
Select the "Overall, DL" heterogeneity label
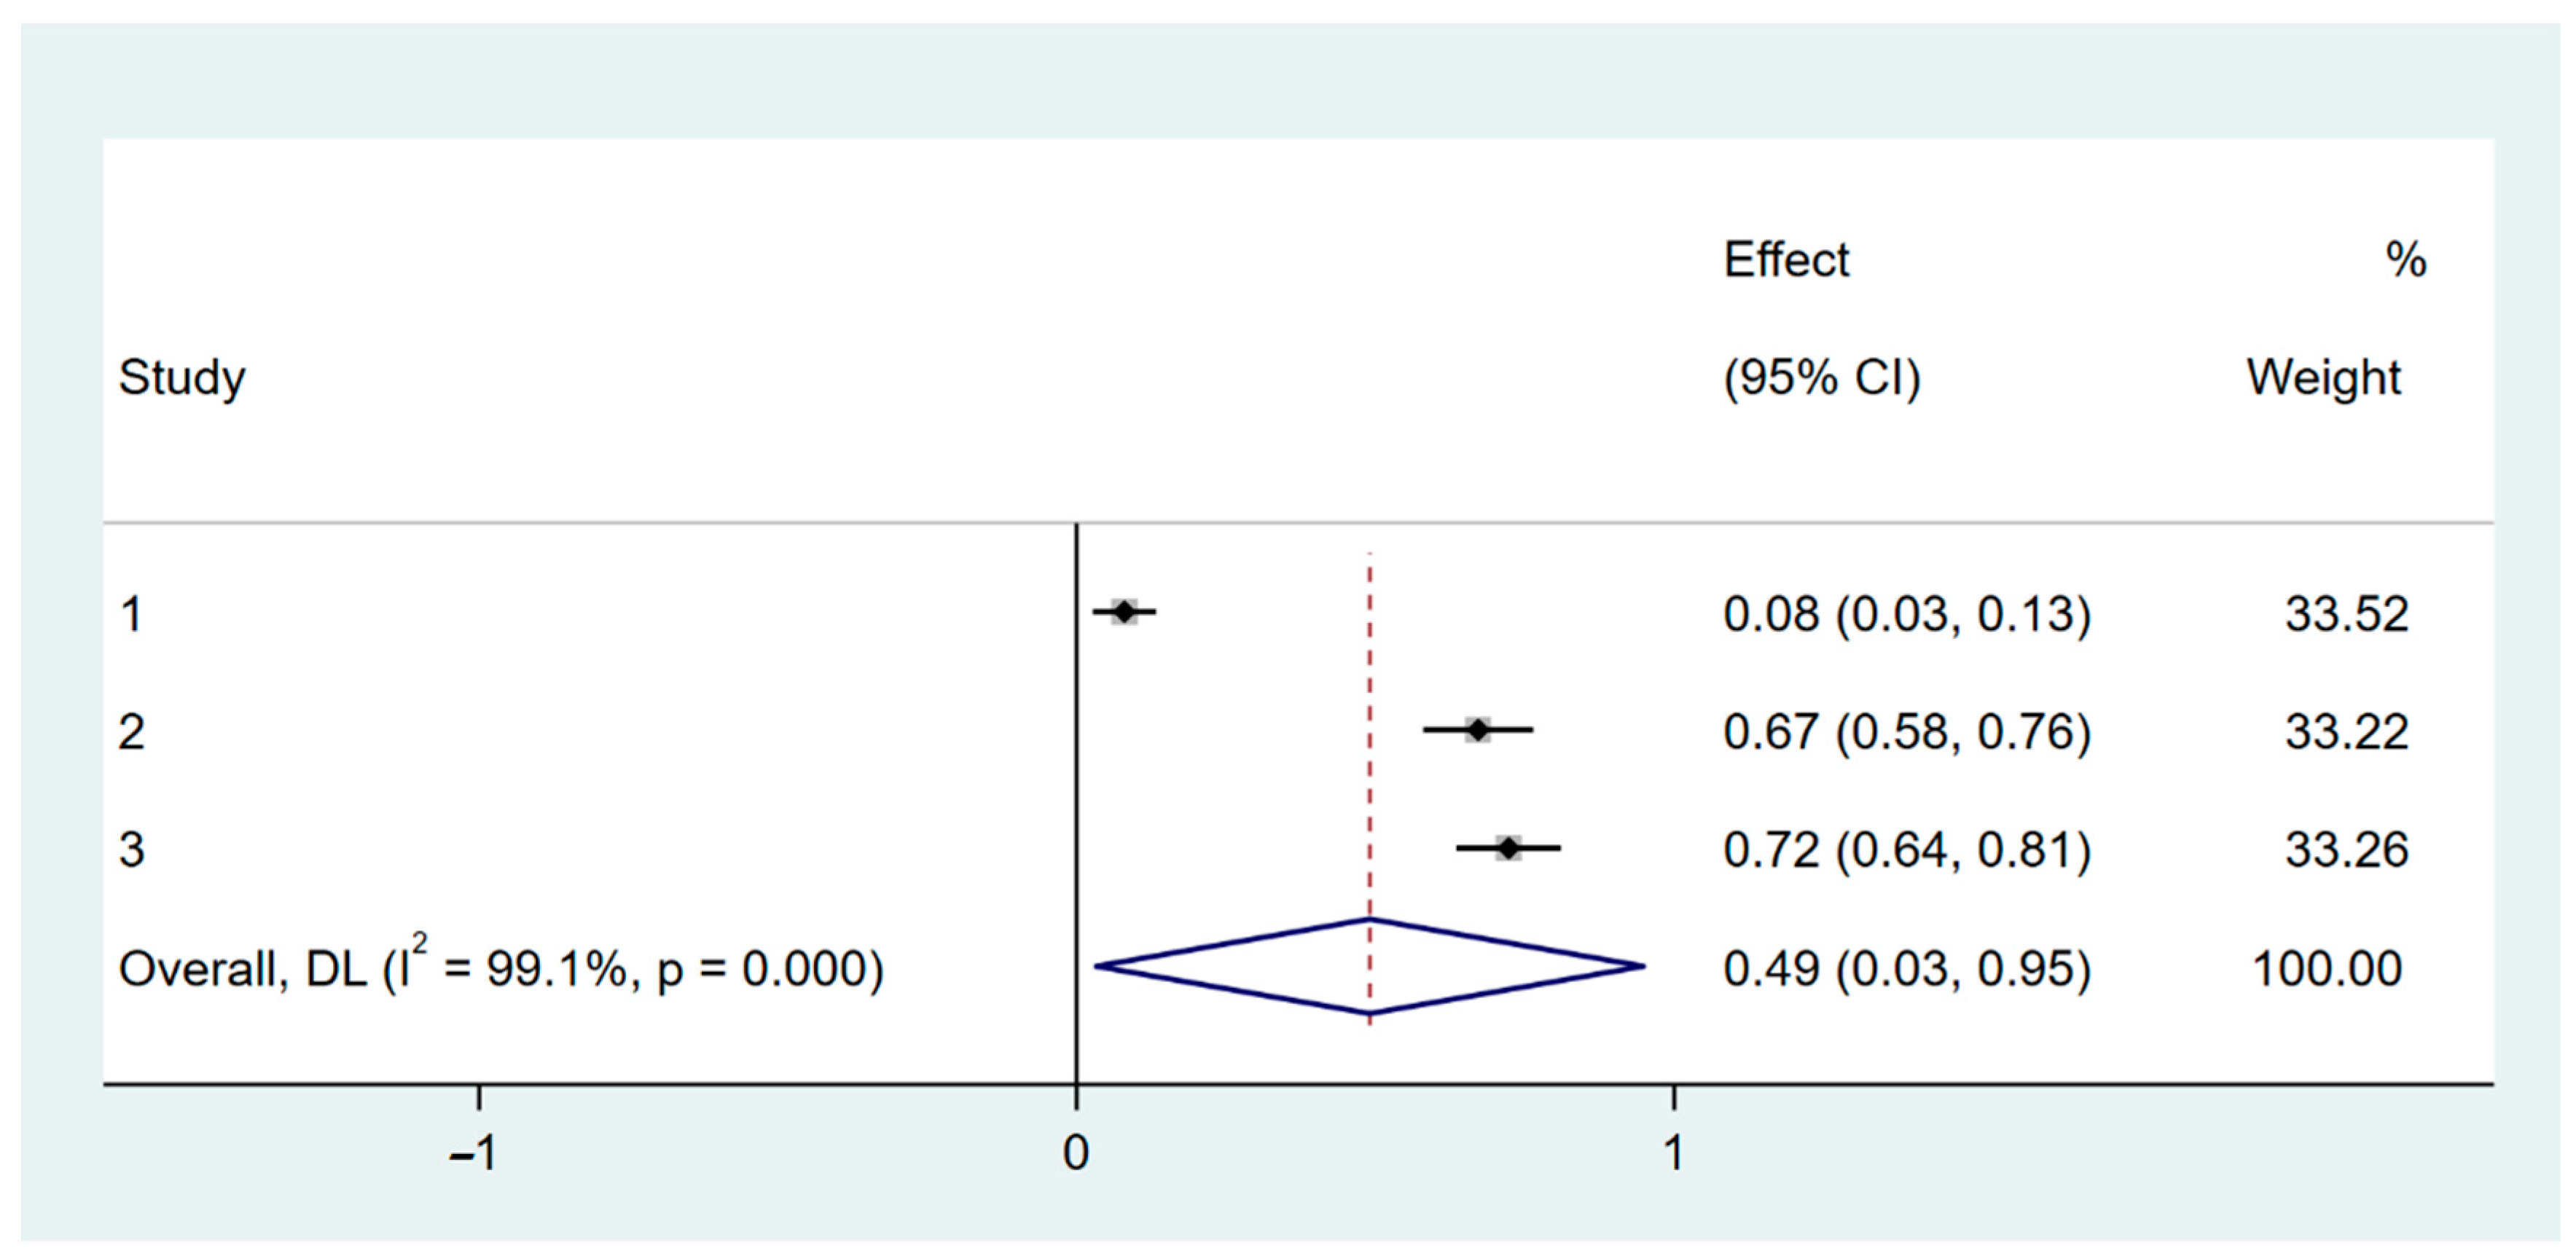pos(500,968)
